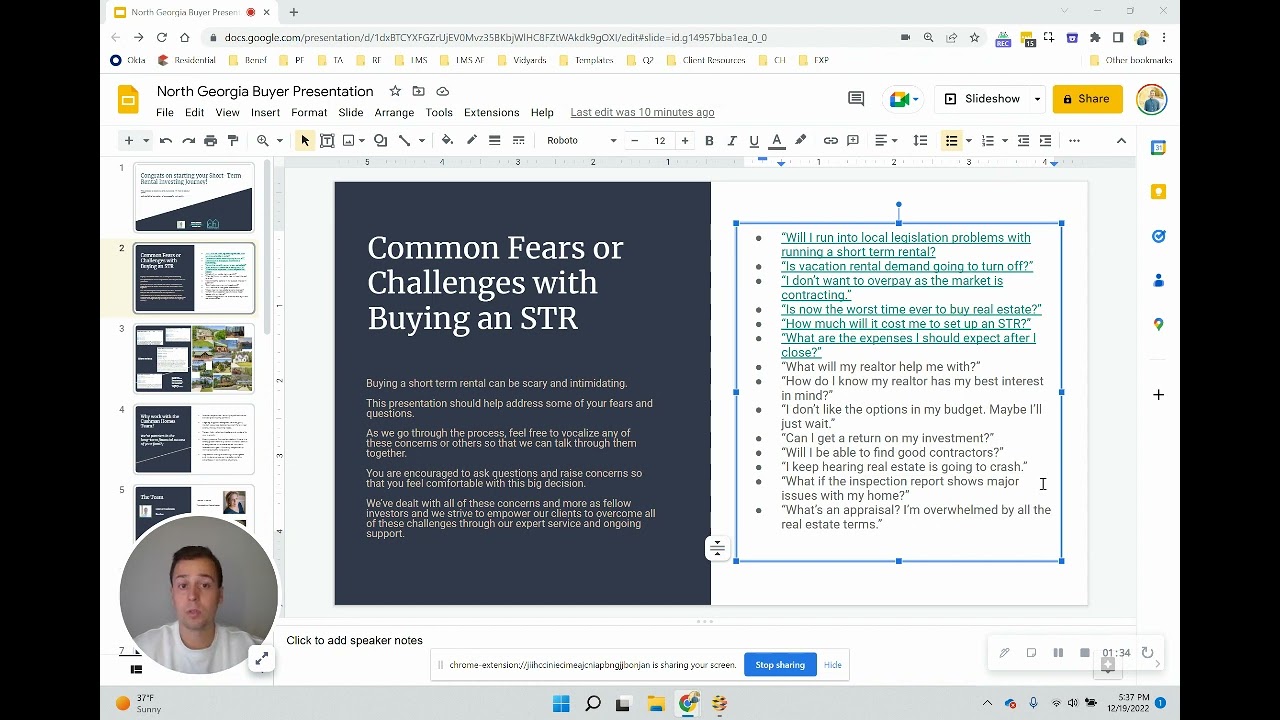Open the Roboto font dropdown

[581, 141]
